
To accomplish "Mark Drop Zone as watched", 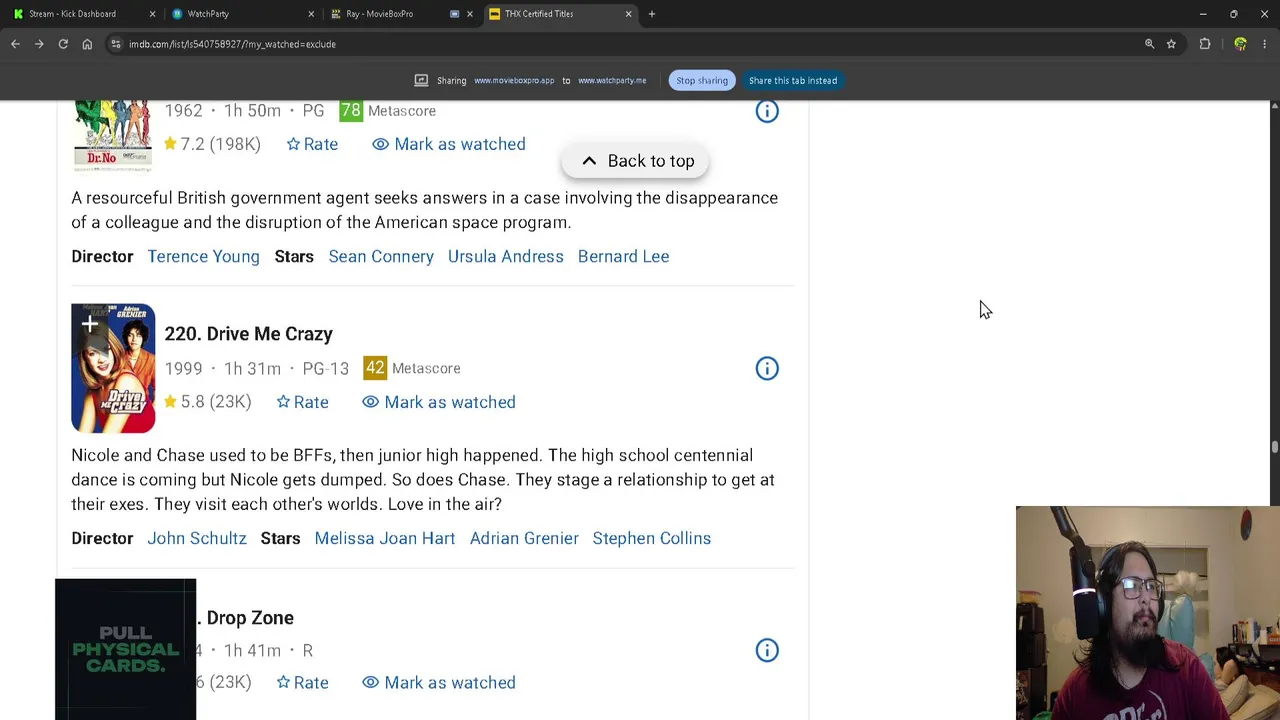I will 439,683.
